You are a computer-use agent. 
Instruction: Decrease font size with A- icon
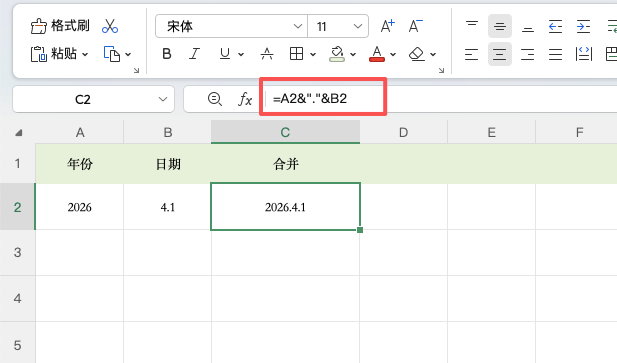tap(415, 26)
